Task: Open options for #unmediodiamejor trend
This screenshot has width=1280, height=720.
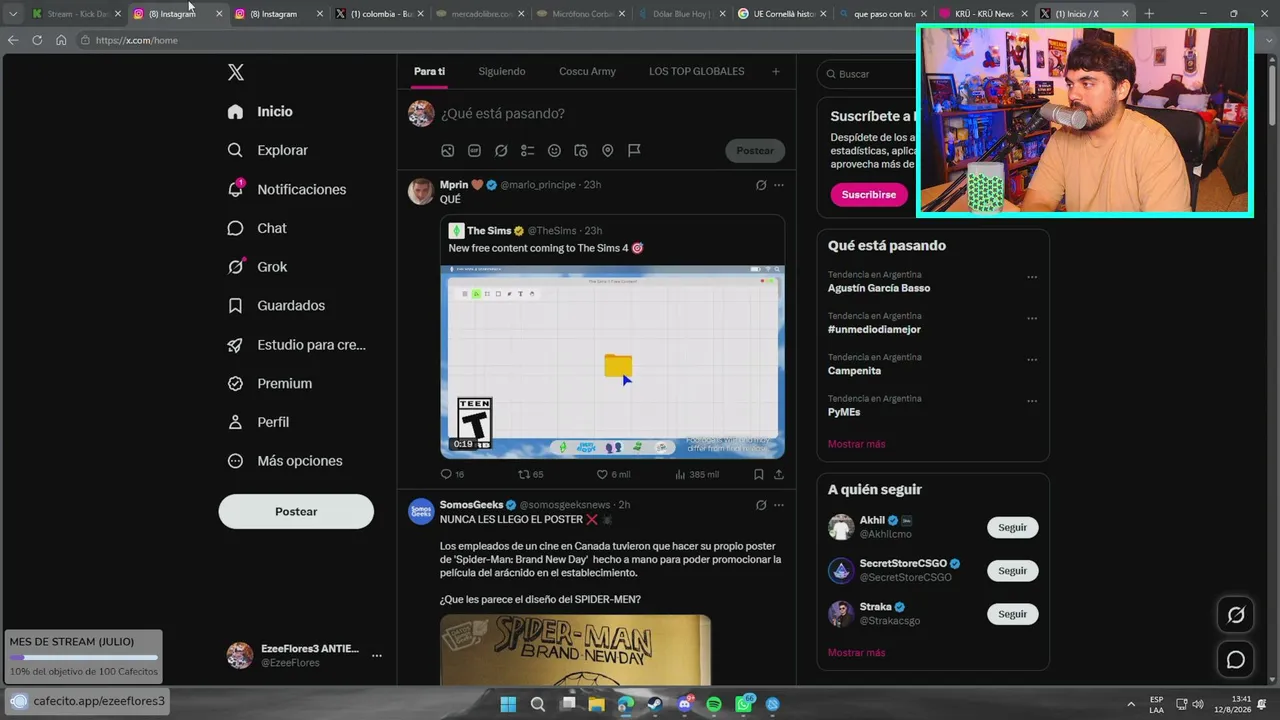Action: click(x=1032, y=319)
